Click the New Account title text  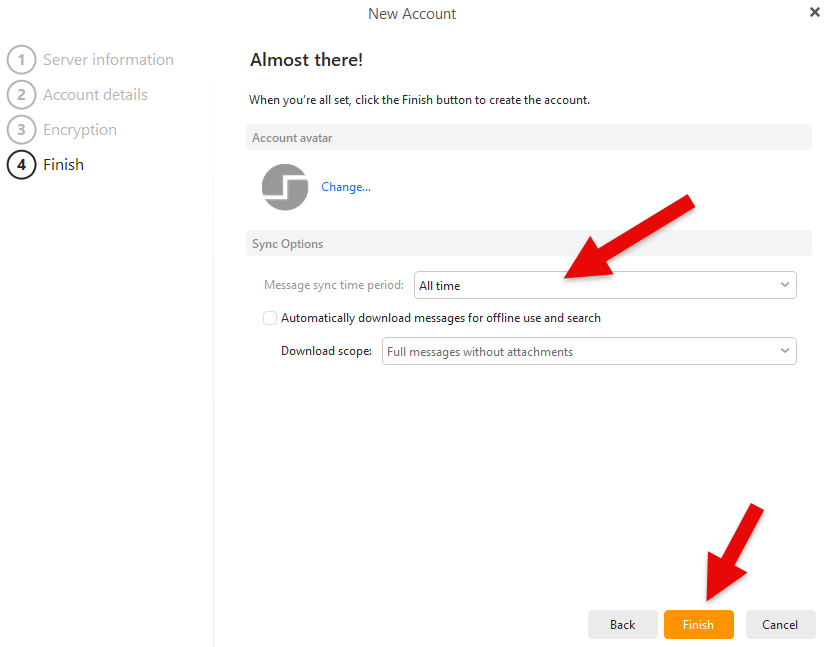(x=412, y=14)
